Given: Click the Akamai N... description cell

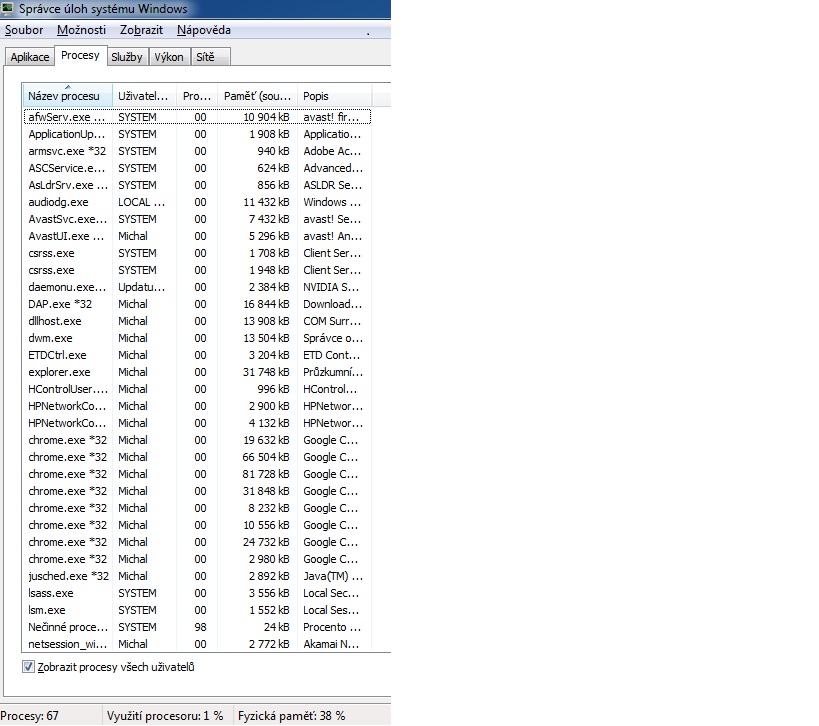Looking at the screenshot, I should pos(331,644).
